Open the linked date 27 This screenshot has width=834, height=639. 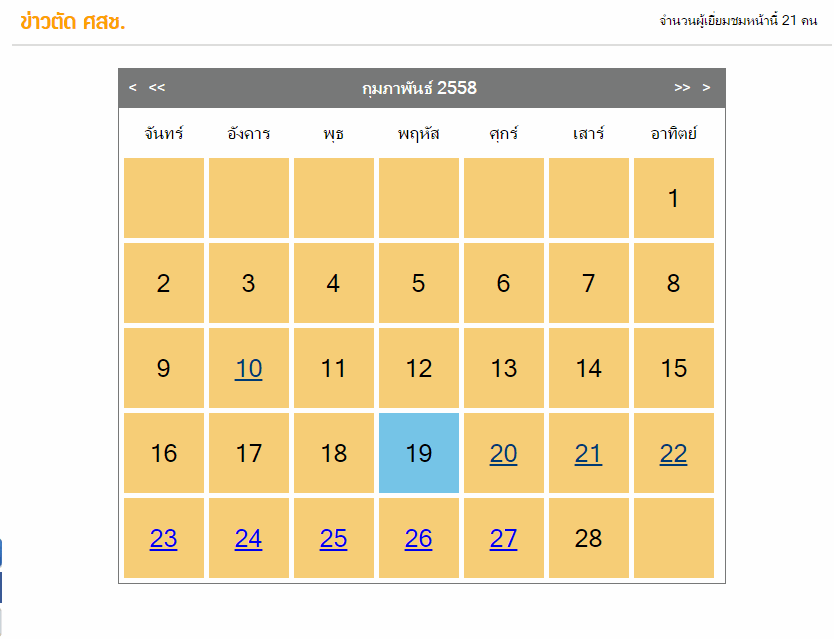click(x=503, y=539)
